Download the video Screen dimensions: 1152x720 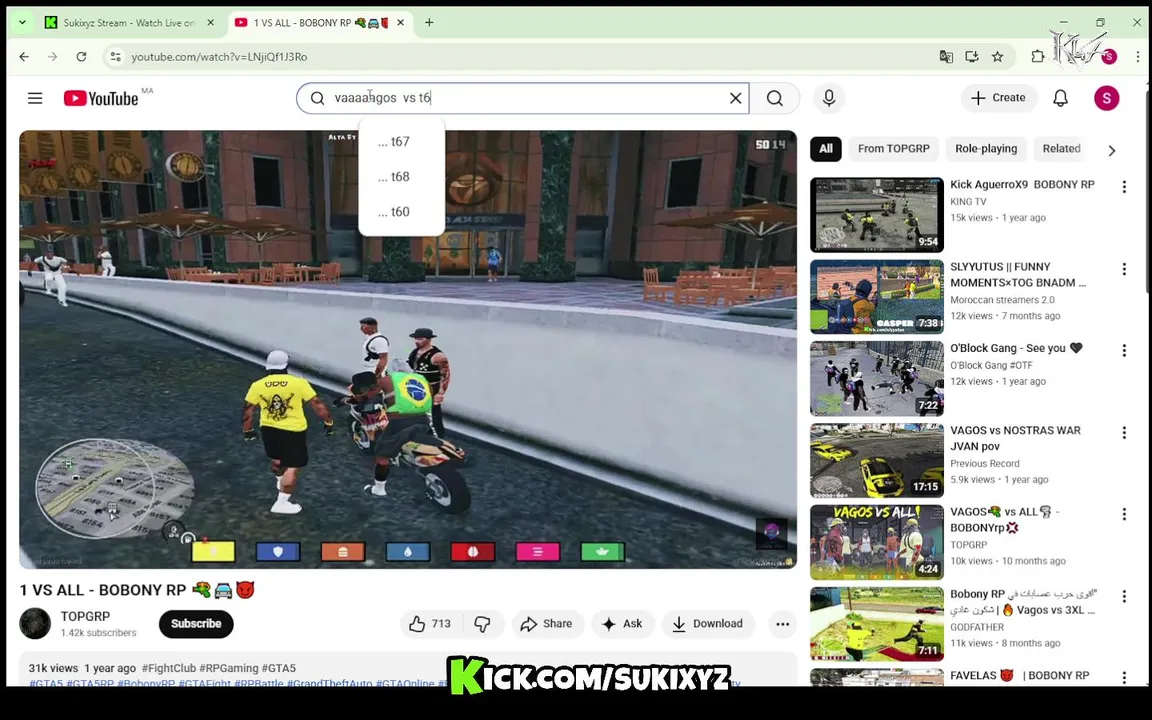click(x=708, y=624)
